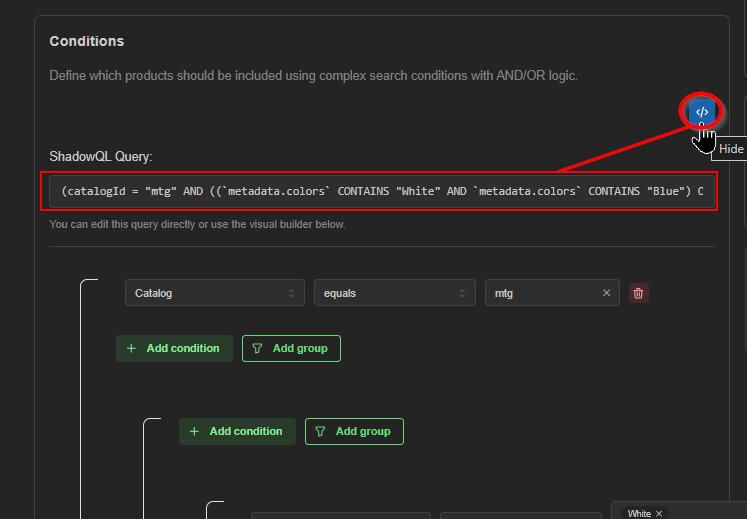Click plus icon in top-level Add condition
747x519 pixels.
[131, 348]
